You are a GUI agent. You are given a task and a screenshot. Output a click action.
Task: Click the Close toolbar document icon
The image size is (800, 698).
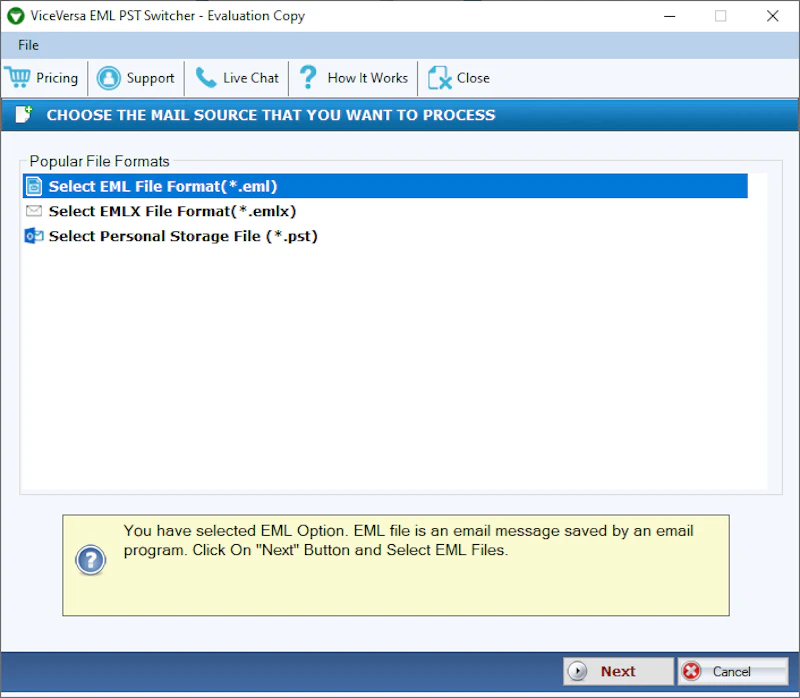tap(439, 78)
